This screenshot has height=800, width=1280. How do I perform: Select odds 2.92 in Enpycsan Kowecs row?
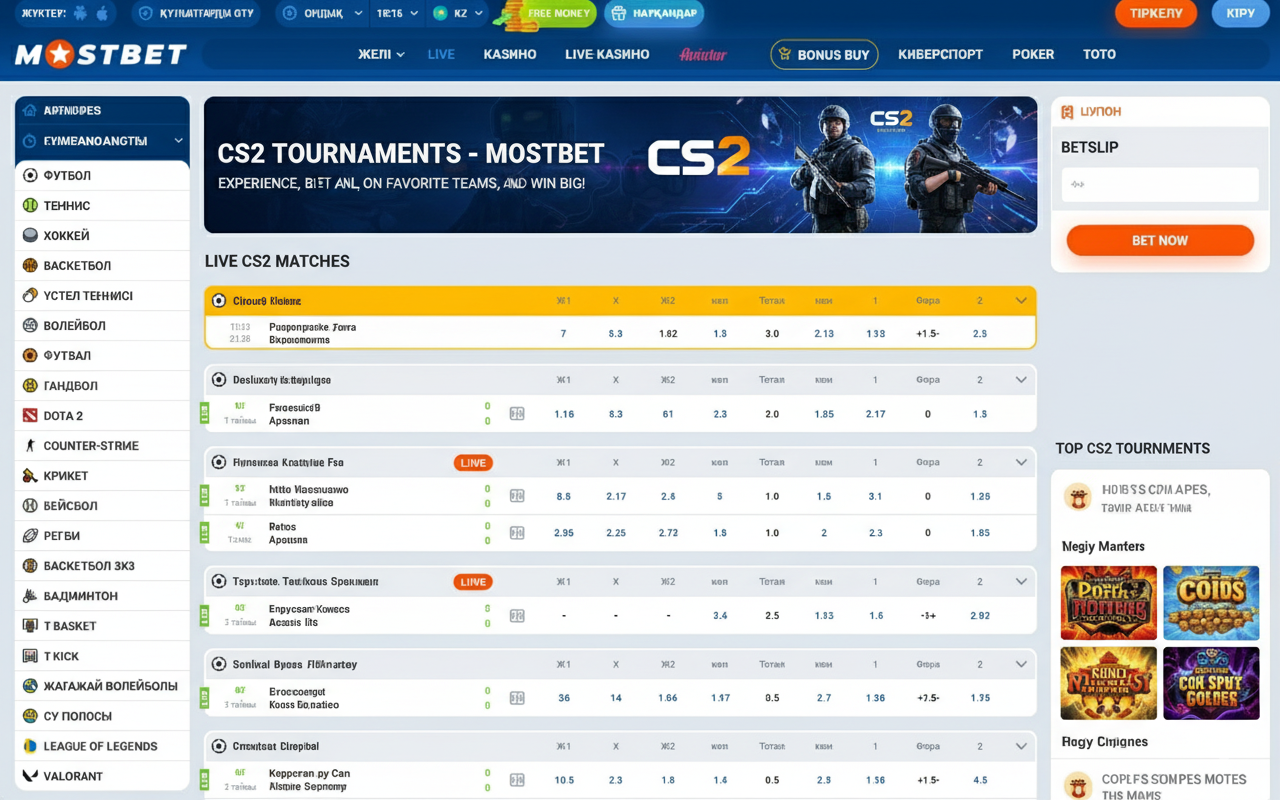[980, 616]
